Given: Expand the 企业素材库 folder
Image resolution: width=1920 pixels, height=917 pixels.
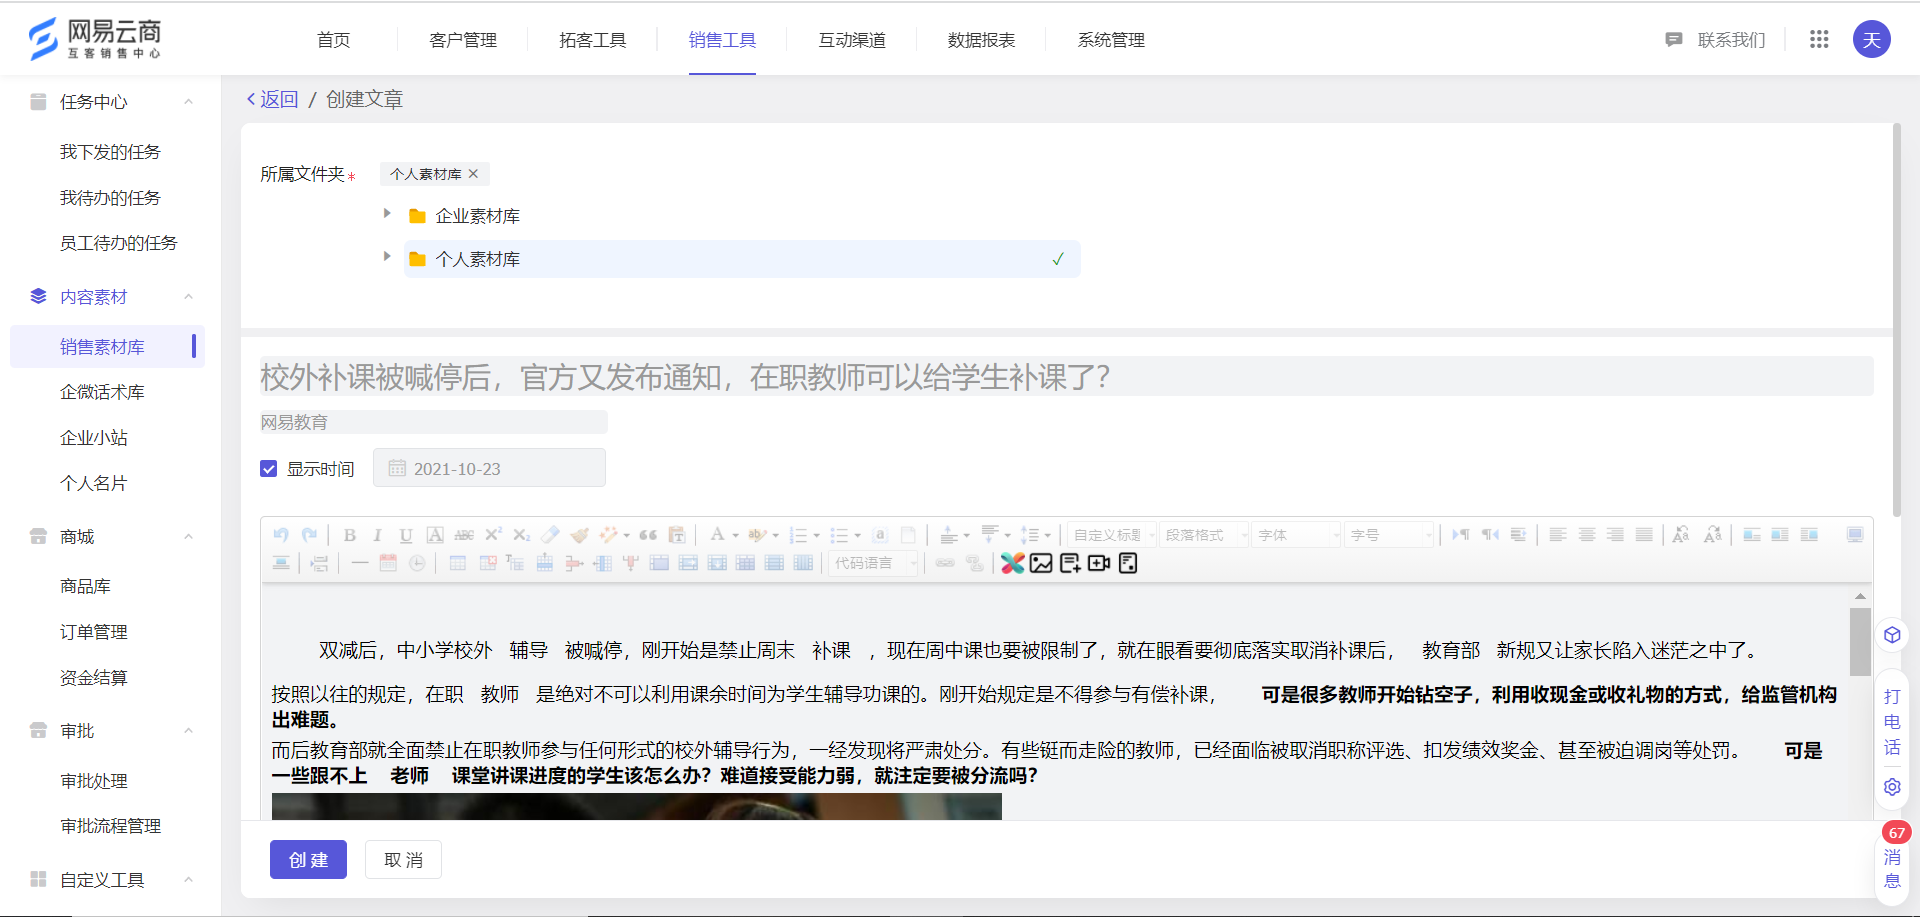Looking at the screenshot, I should click(387, 214).
